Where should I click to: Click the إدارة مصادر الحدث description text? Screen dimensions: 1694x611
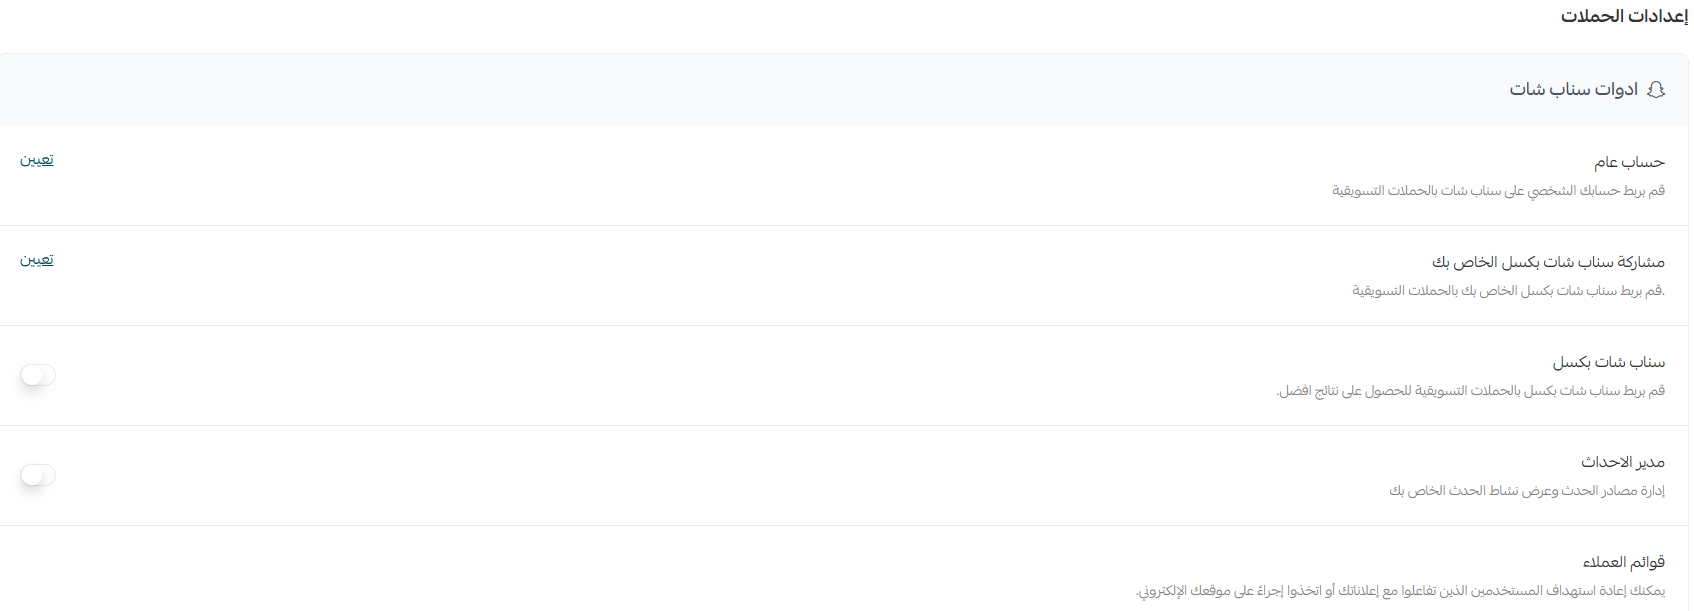pyautogui.click(x=1527, y=491)
